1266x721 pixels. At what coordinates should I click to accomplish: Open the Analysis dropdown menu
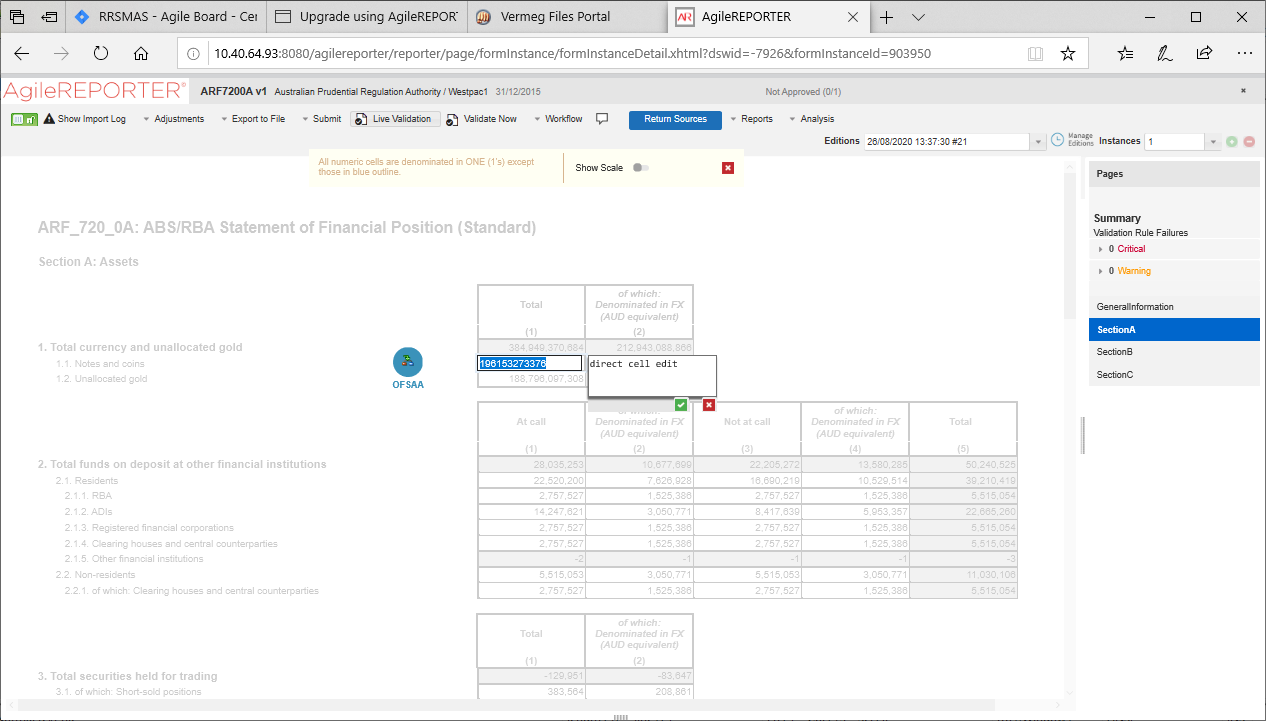(x=812, y=119)
